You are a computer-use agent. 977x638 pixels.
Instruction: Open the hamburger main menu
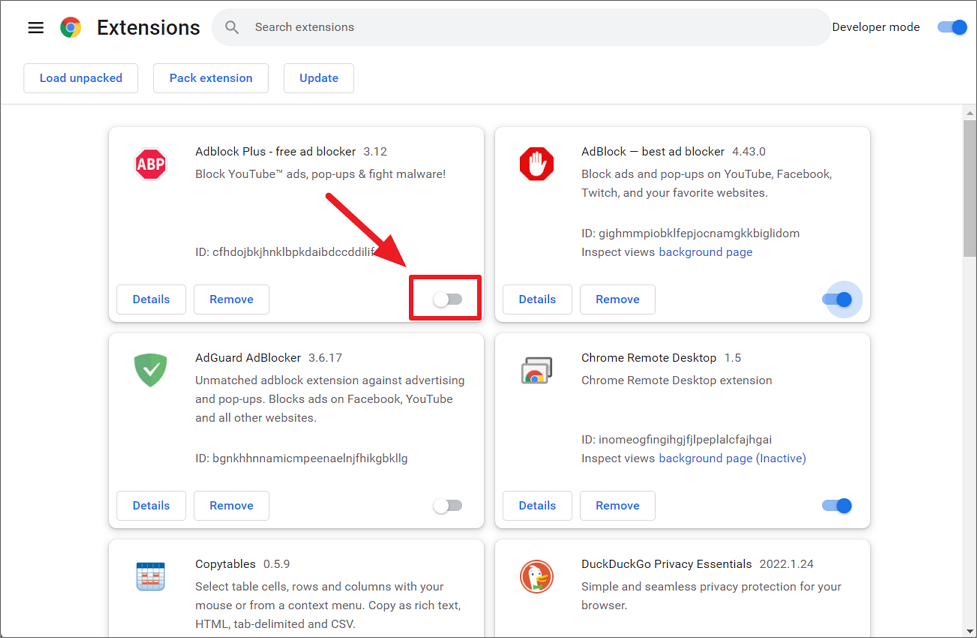pyautogui.click(x=36, y=28)
